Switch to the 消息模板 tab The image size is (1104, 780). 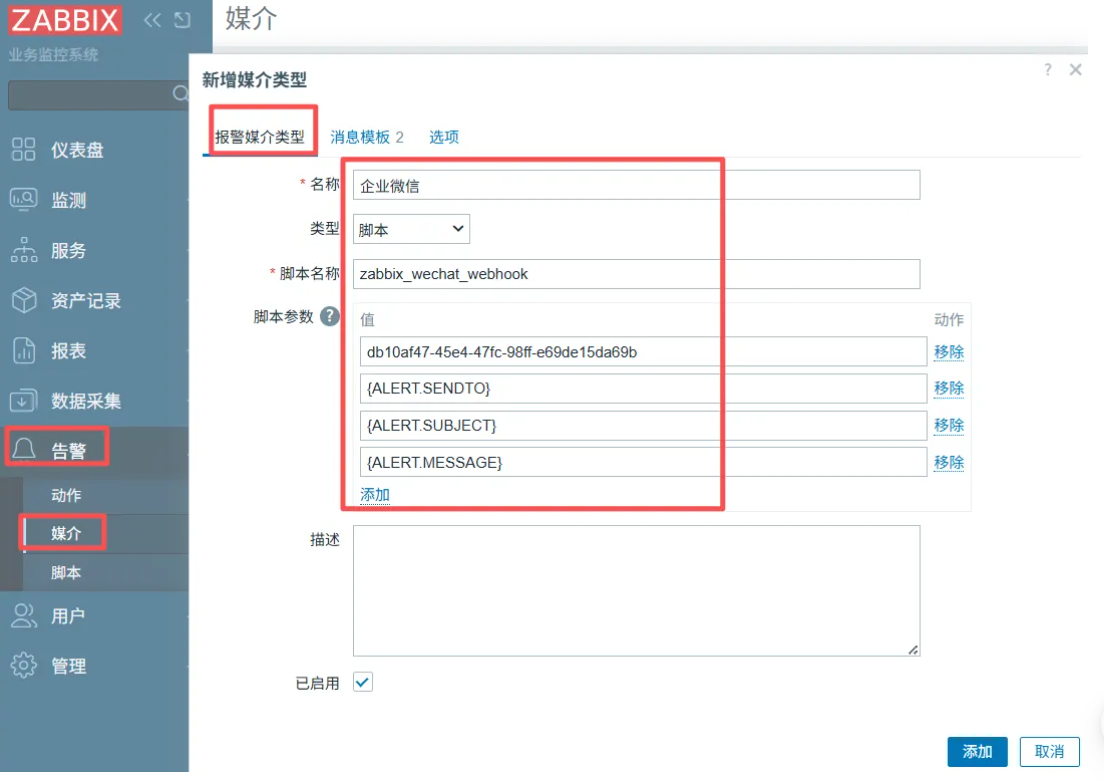click(366, 137)
